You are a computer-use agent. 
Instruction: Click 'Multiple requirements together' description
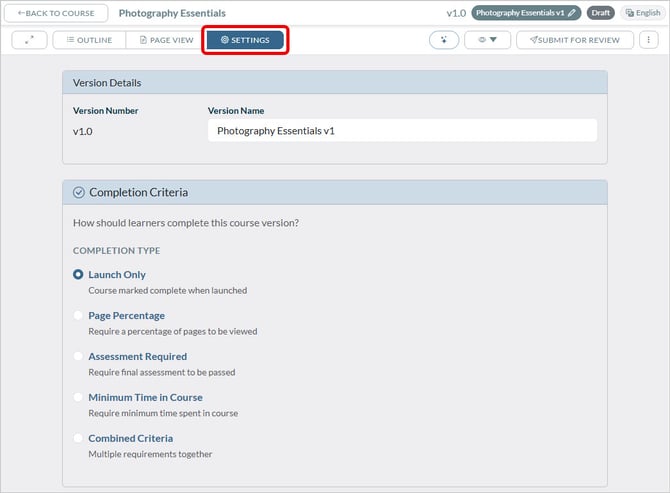coord(150,454)
